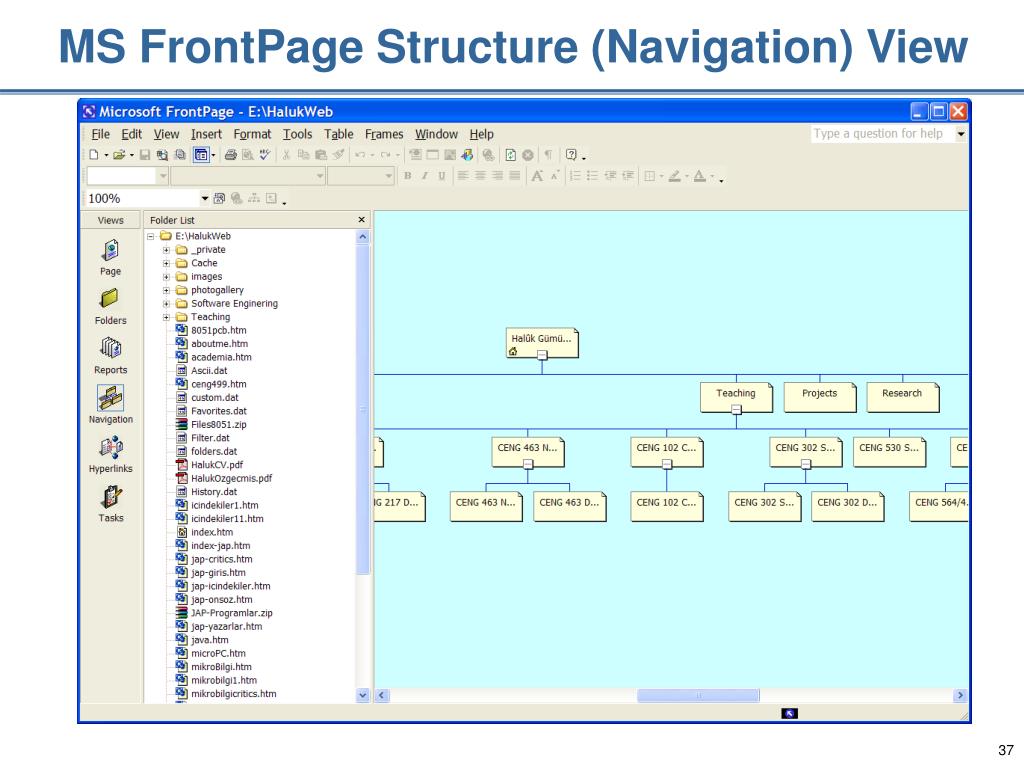The height and width of the screenshot is (768, 1024).
Task: Click the Show All paragraph mark icon
Action: [x=548, y=155]
